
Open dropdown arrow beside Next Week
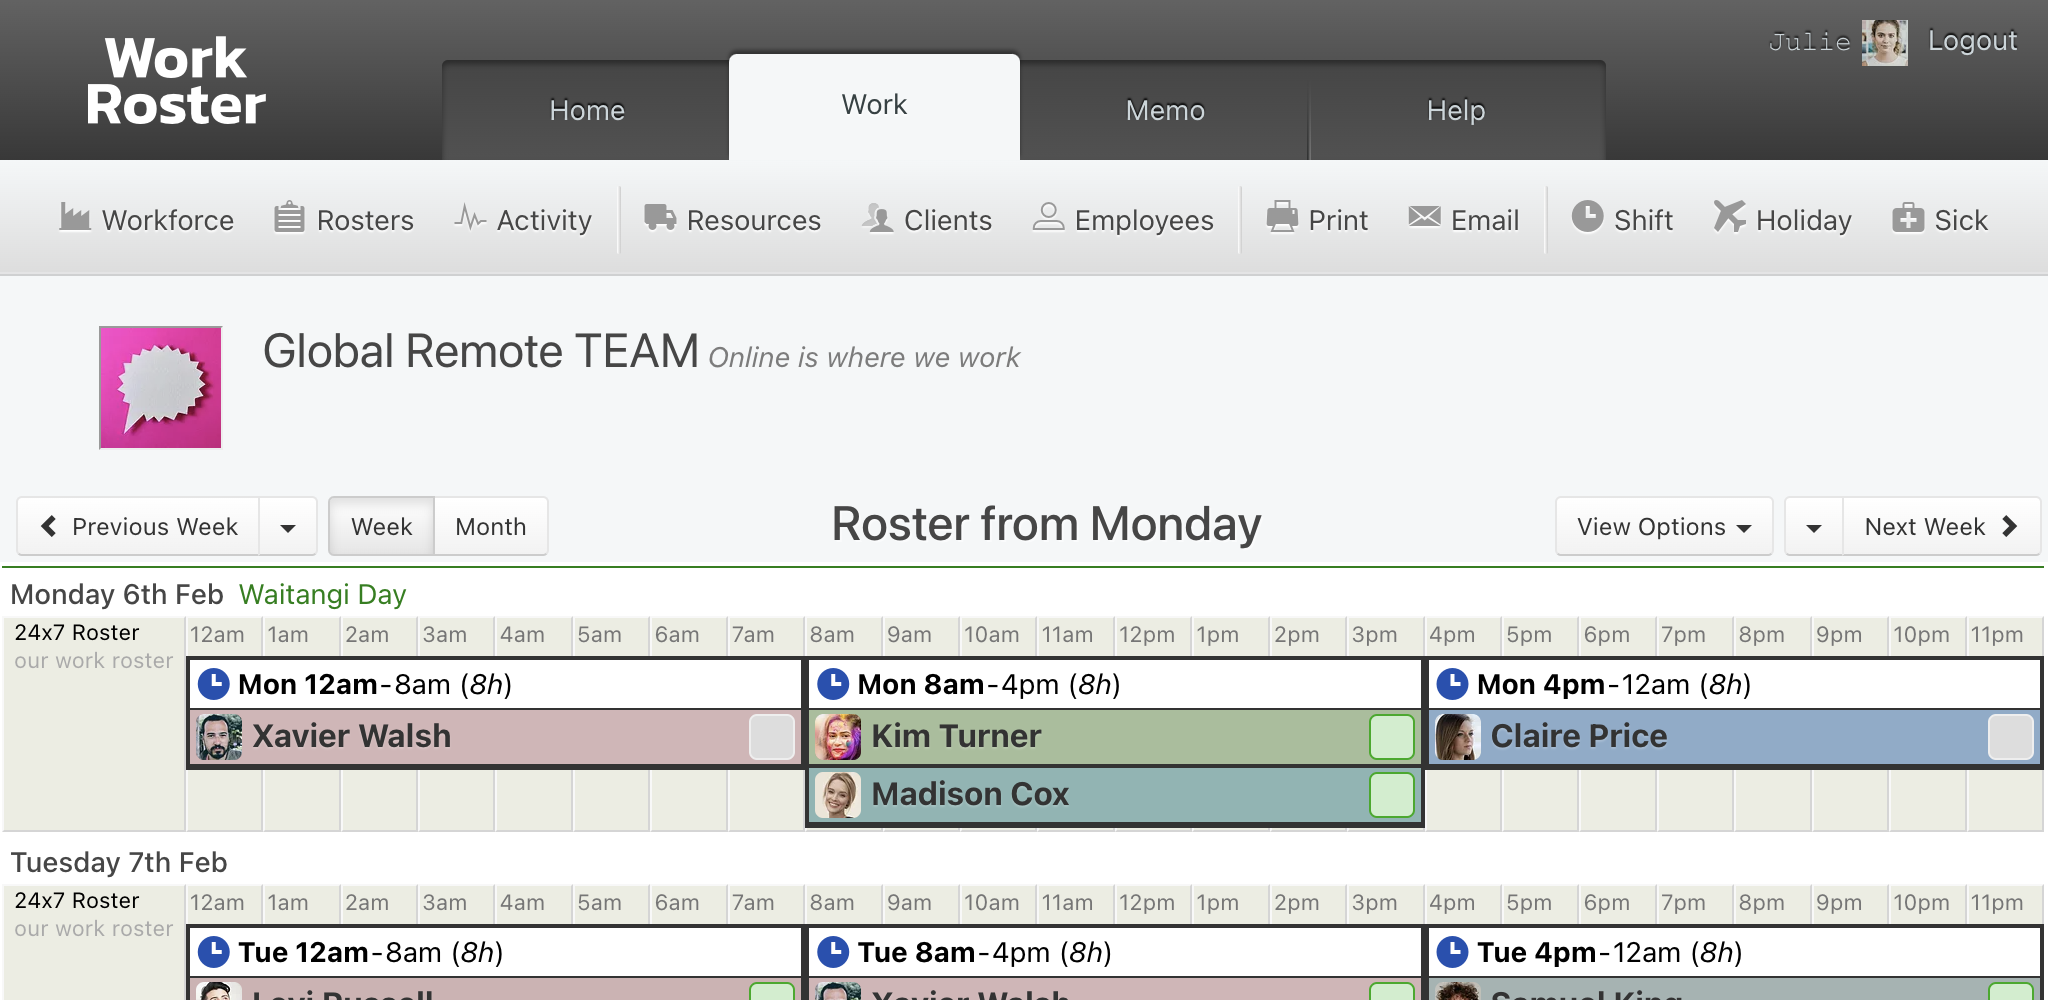click(1814, 526)
